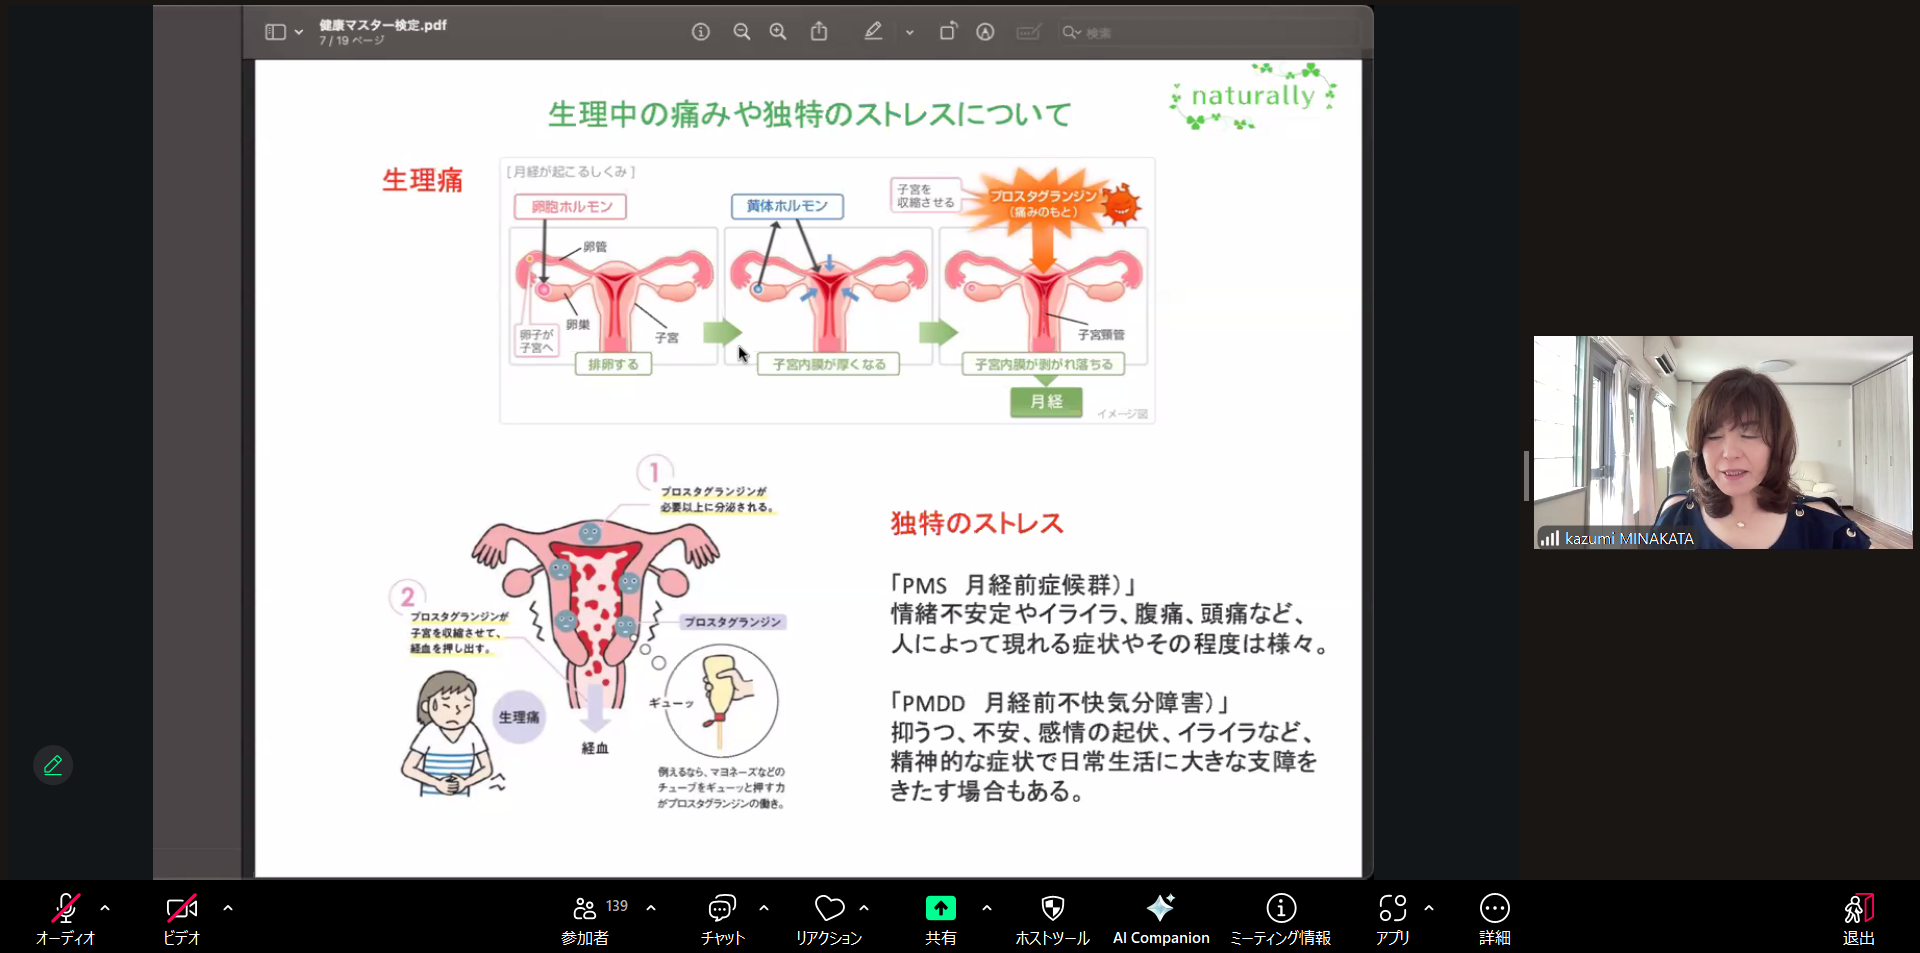Screen dimensions: 1920x953
Task: Expand share options arrow beside 共有
Action: (987, 908)
